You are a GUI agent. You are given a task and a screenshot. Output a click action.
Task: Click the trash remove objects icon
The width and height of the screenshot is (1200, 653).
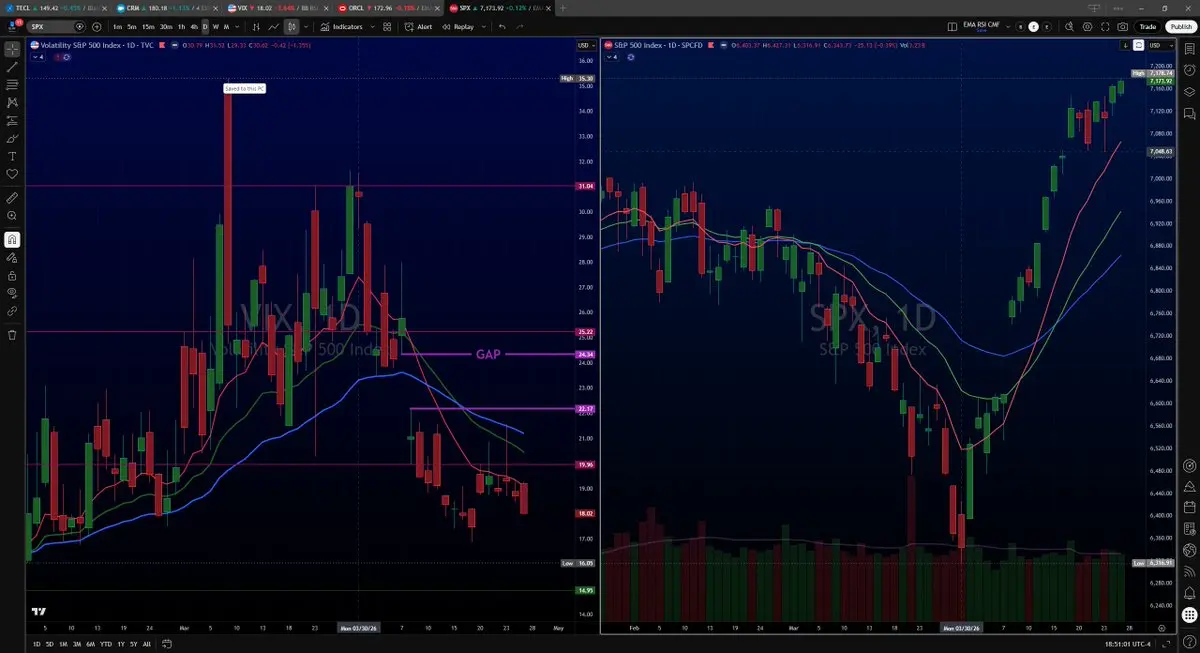click(12, 334)
